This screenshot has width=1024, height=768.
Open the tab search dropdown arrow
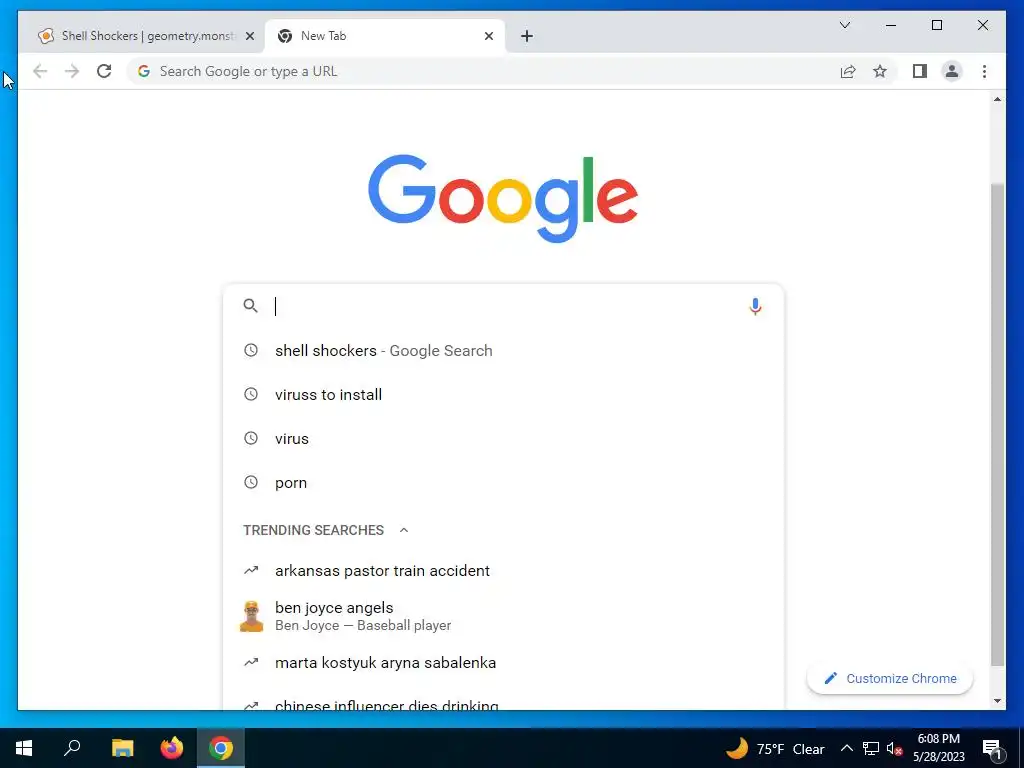[844, 25]
